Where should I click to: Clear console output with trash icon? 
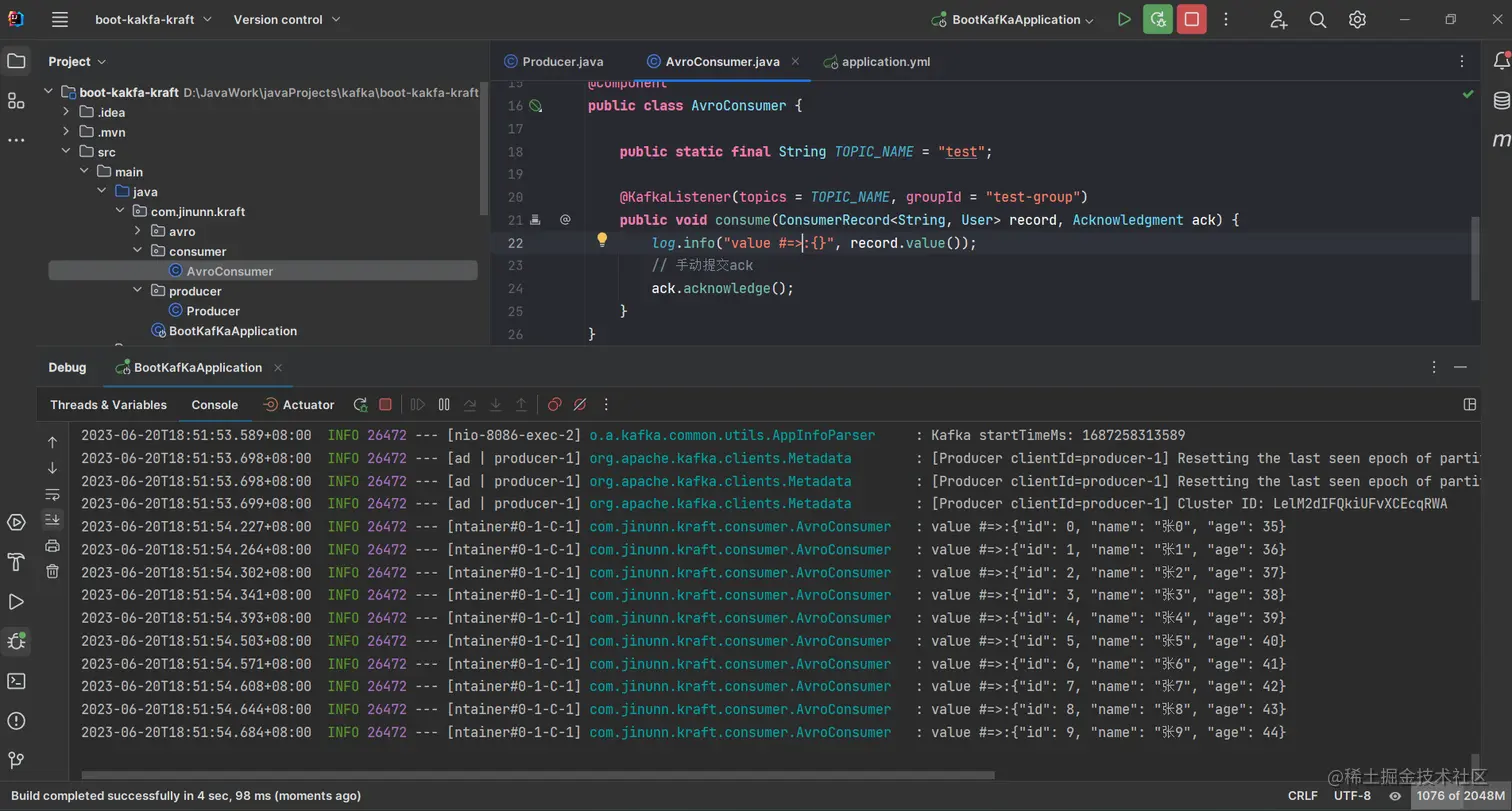(x=53, y=571)
